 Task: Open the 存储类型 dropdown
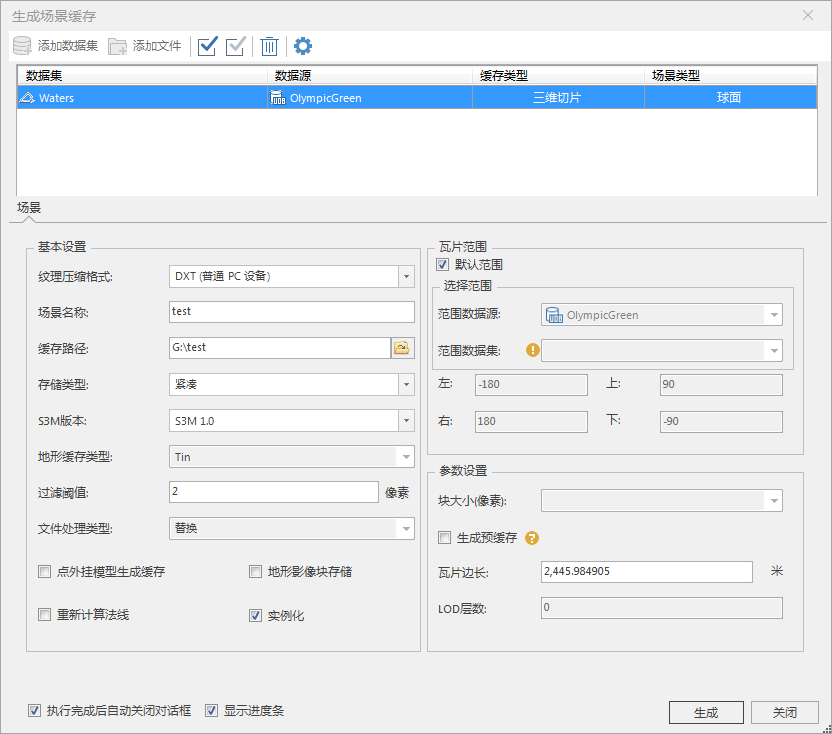point(406,384)
